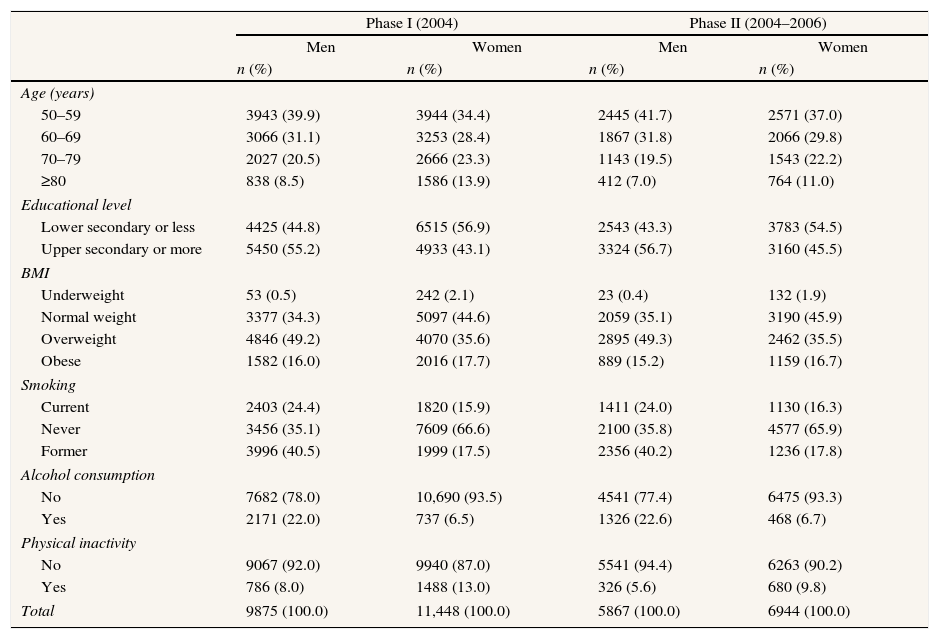Select the Lower secondary or less row label
This screenshot has height=639, width=939.
(x=118, y=227)
